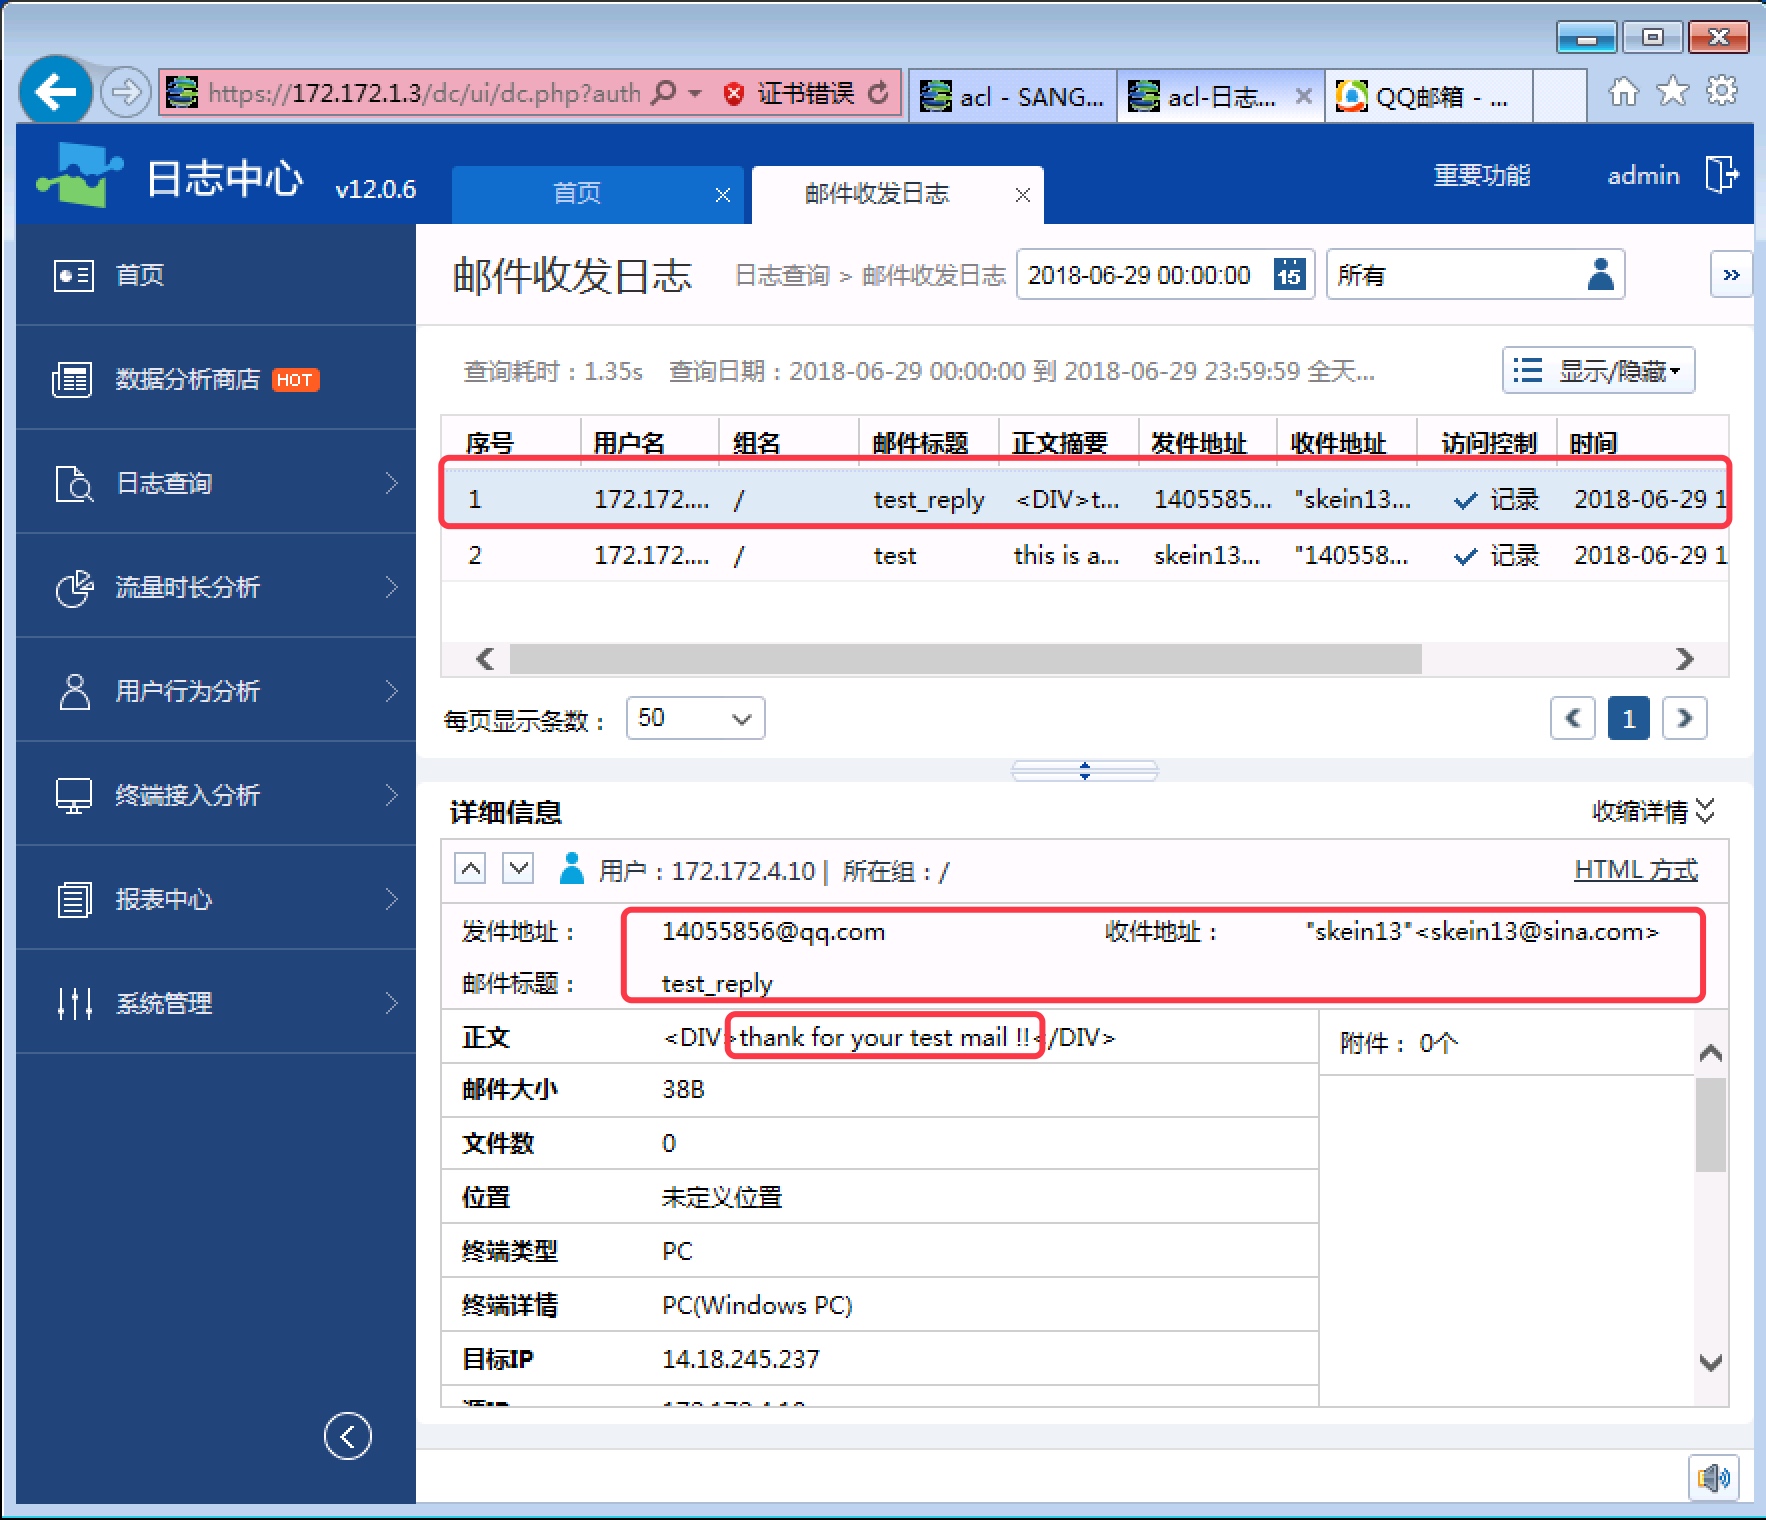Open the 每页显示条数 50 dropdown
This screenshot has width=1766, height=1520.
click(x=695, y=718)
